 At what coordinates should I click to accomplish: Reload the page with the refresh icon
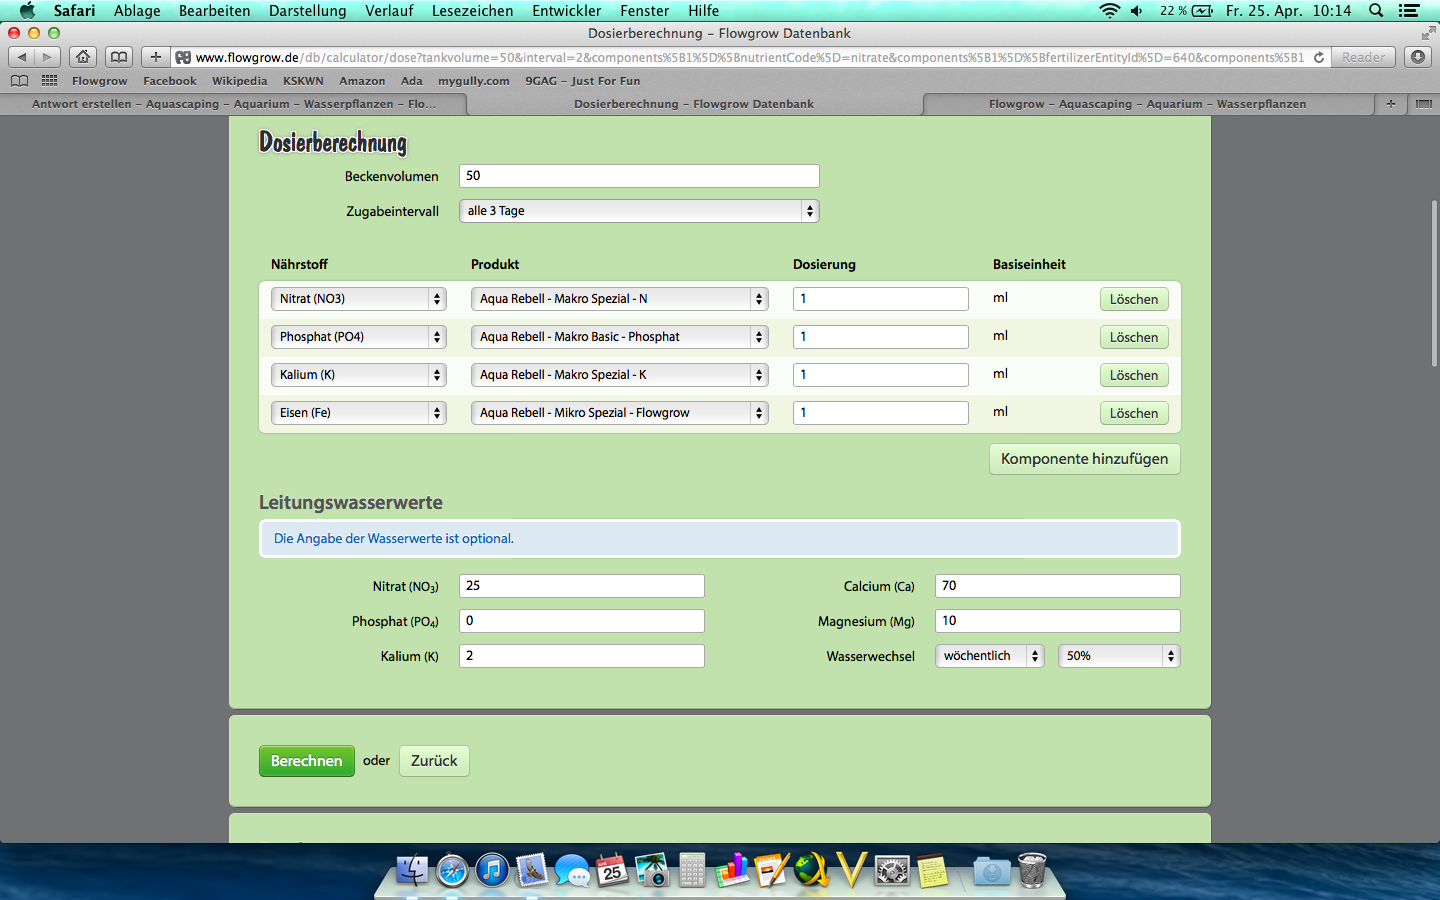click(x=1319, y=57)
